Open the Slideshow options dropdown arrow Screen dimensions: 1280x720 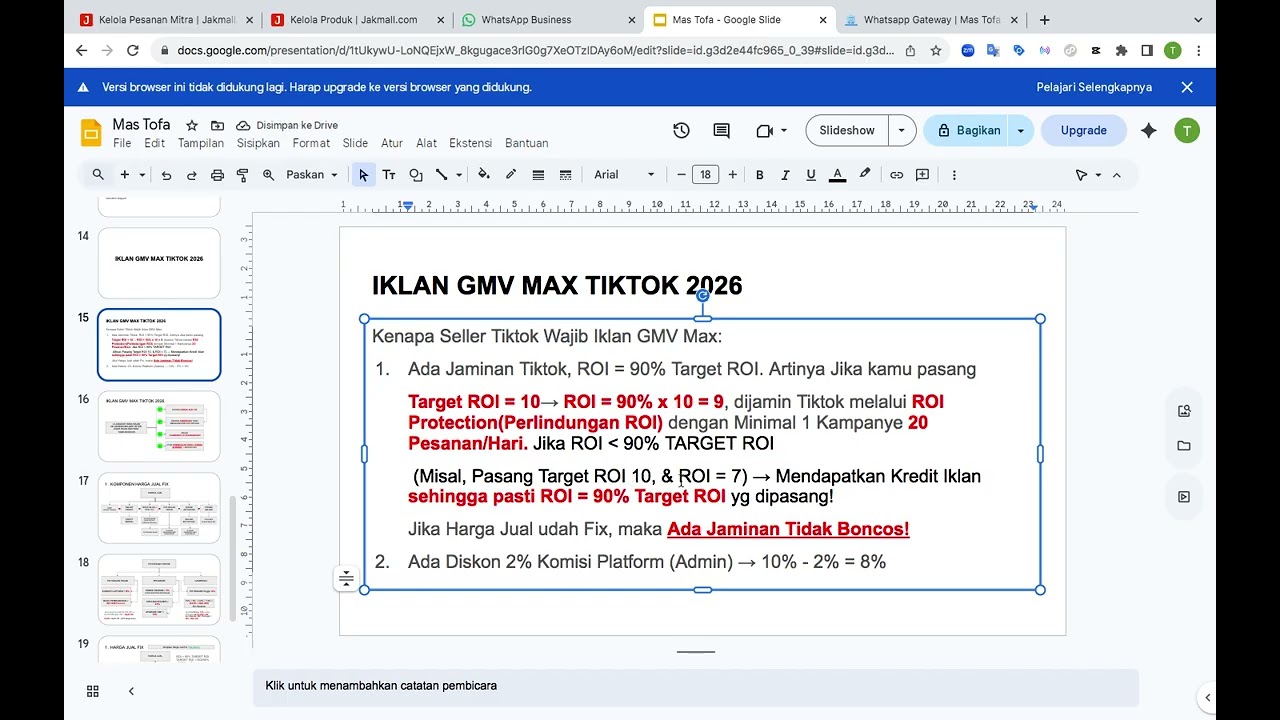pyautogui.click(x=902, y=130)
